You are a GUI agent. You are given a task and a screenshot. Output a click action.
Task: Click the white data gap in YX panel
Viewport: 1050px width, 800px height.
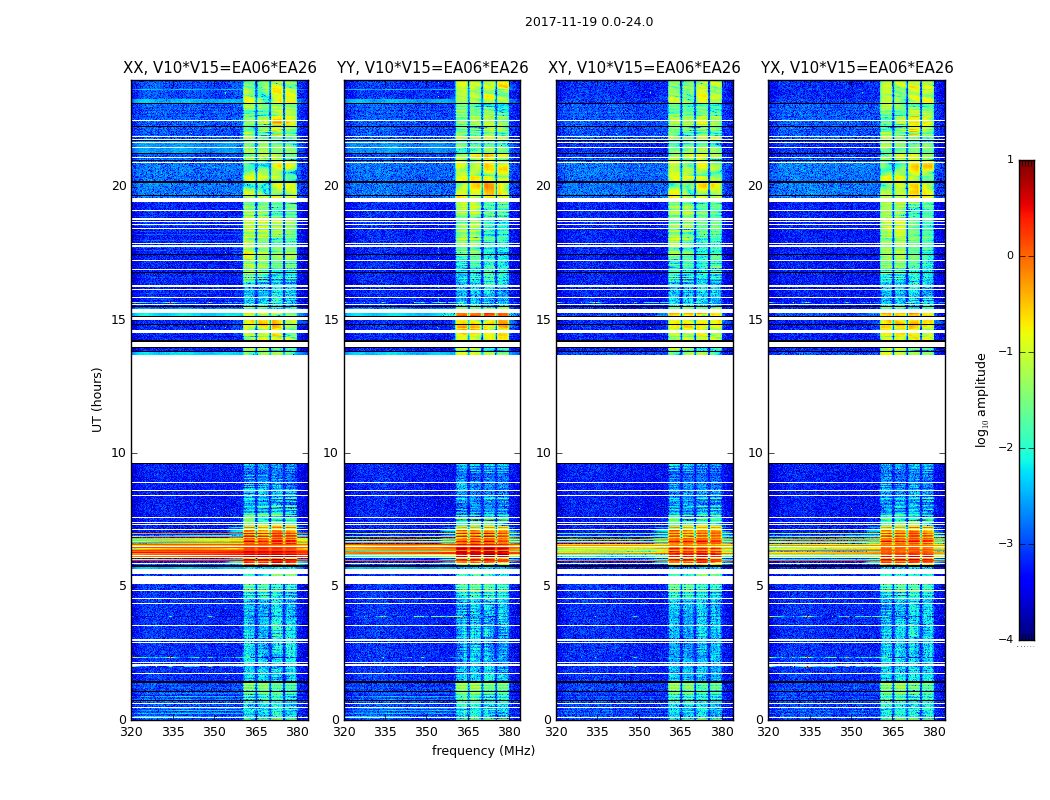click(x=856, y=408)
